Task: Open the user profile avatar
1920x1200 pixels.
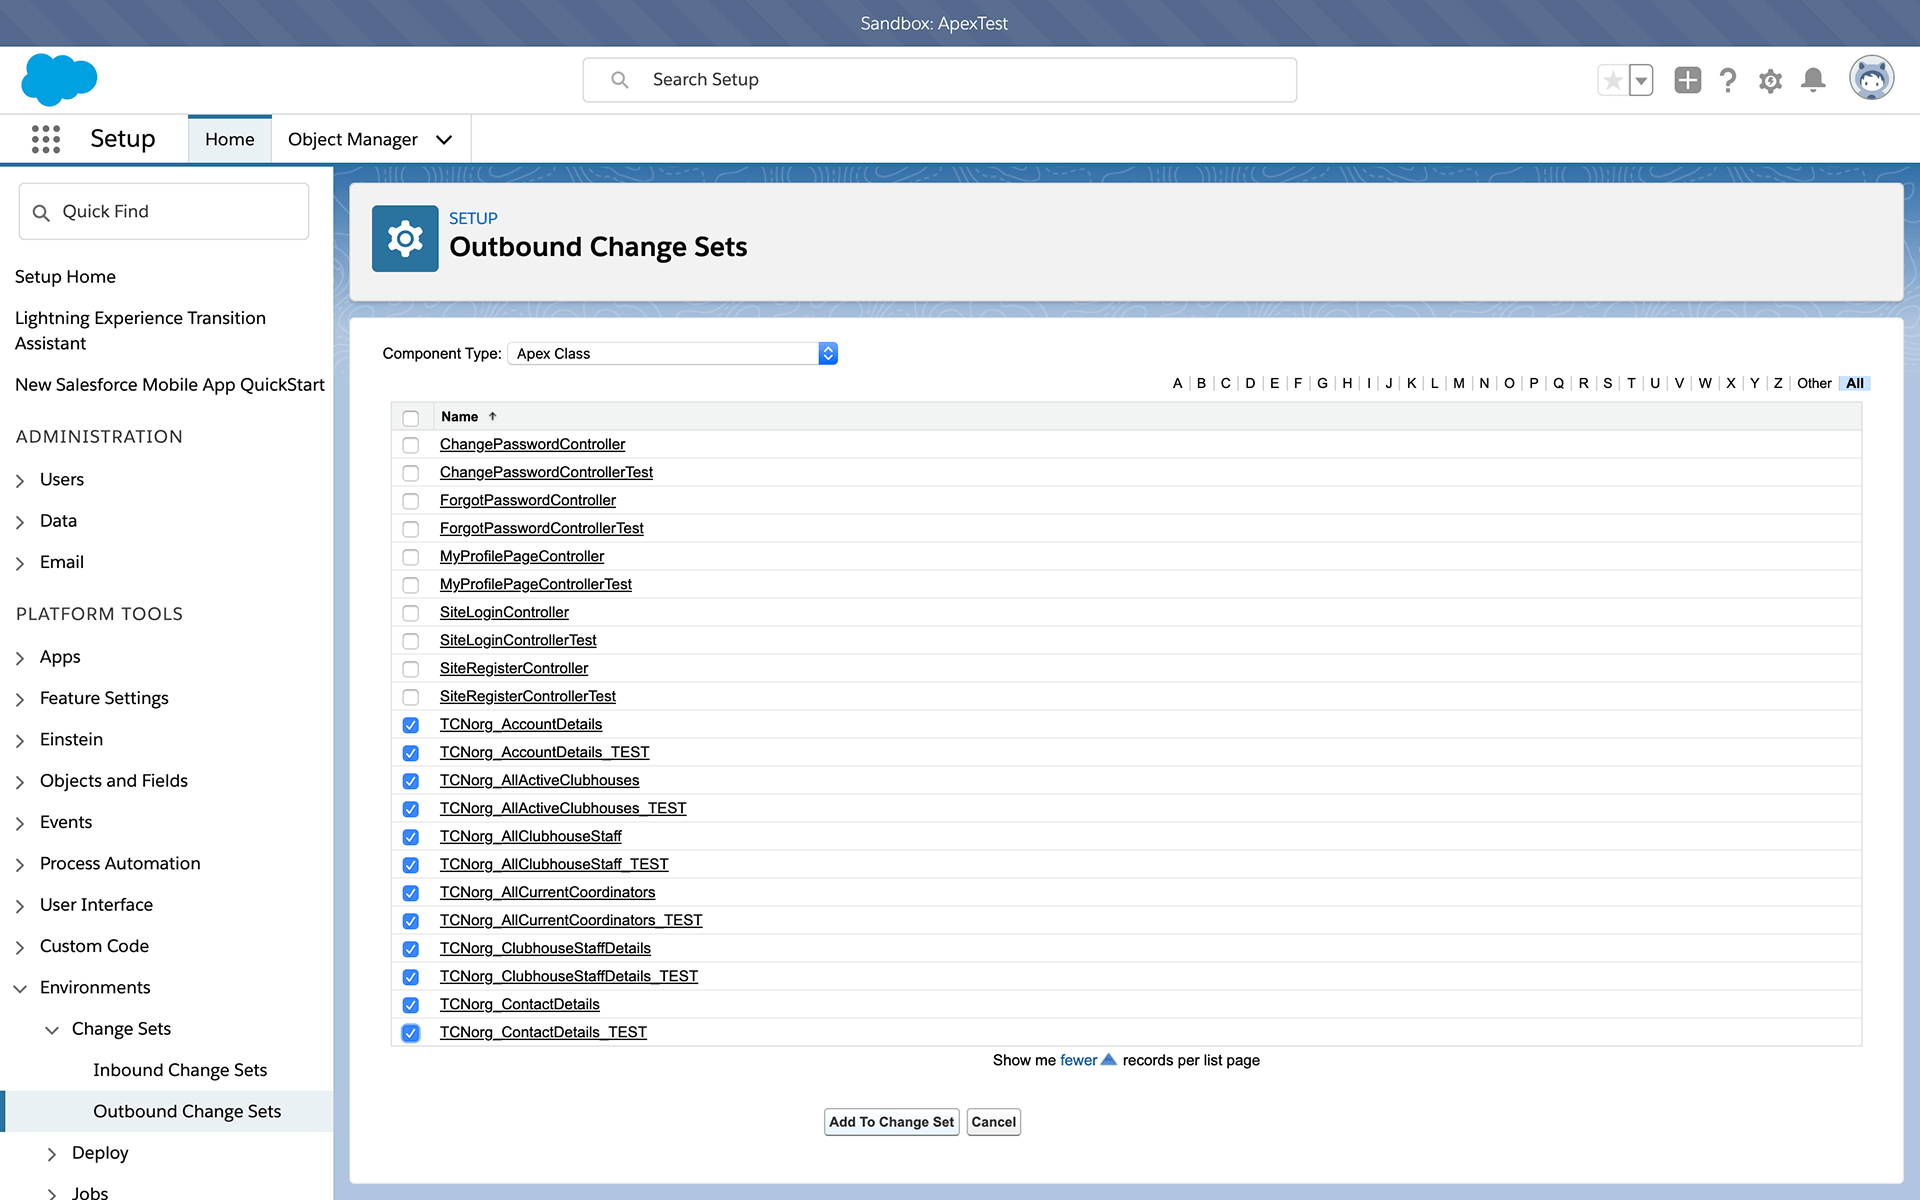Action: point(1871,79)
